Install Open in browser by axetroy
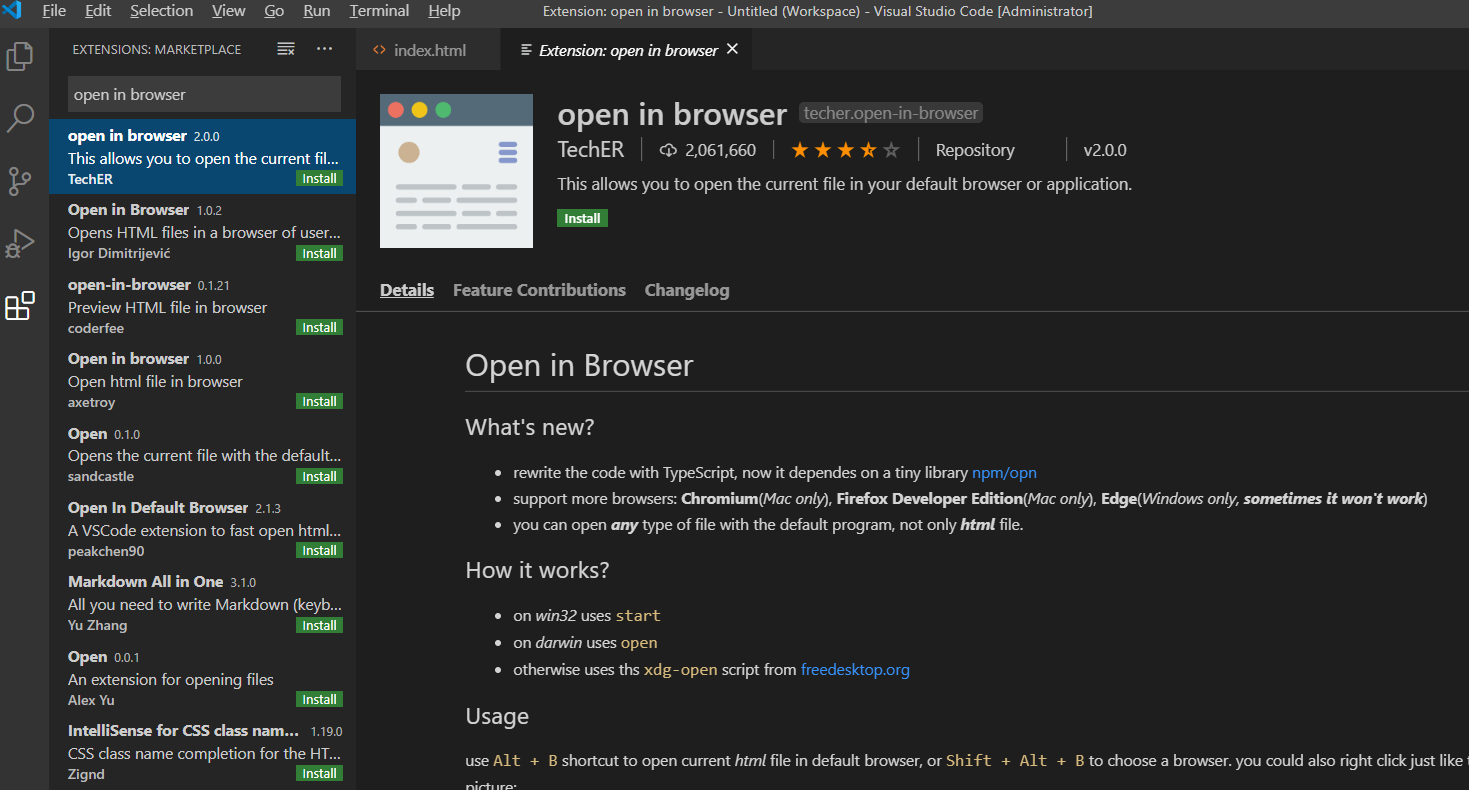Image resolution: width=1469 pixels, height=790 pixels. 319,401
